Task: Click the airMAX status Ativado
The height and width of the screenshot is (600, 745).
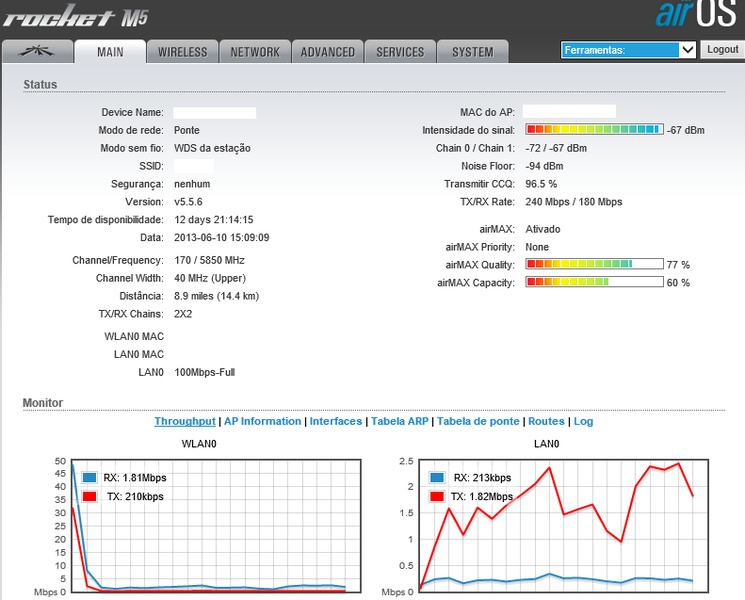Action: coord(543,229)
